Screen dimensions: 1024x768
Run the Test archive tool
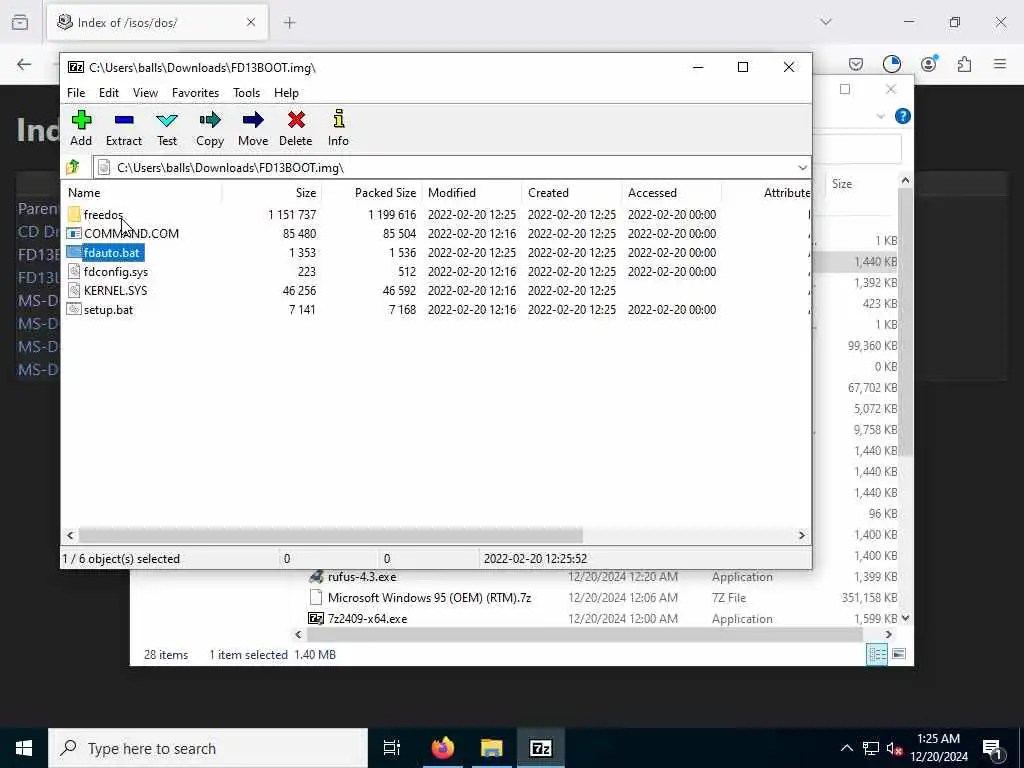[167, 128]
